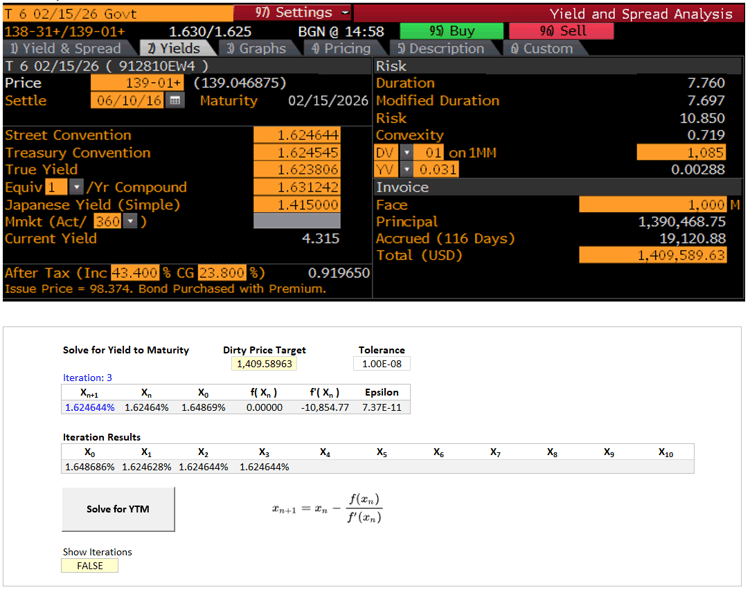
Task: Open the Description tab
Action: pos(441,48)
